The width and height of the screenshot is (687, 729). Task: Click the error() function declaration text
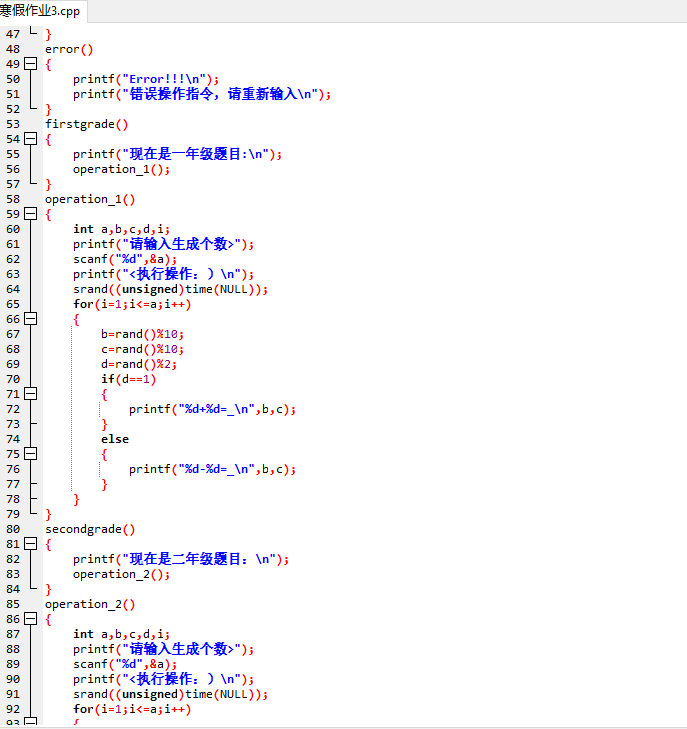[69, 49]
